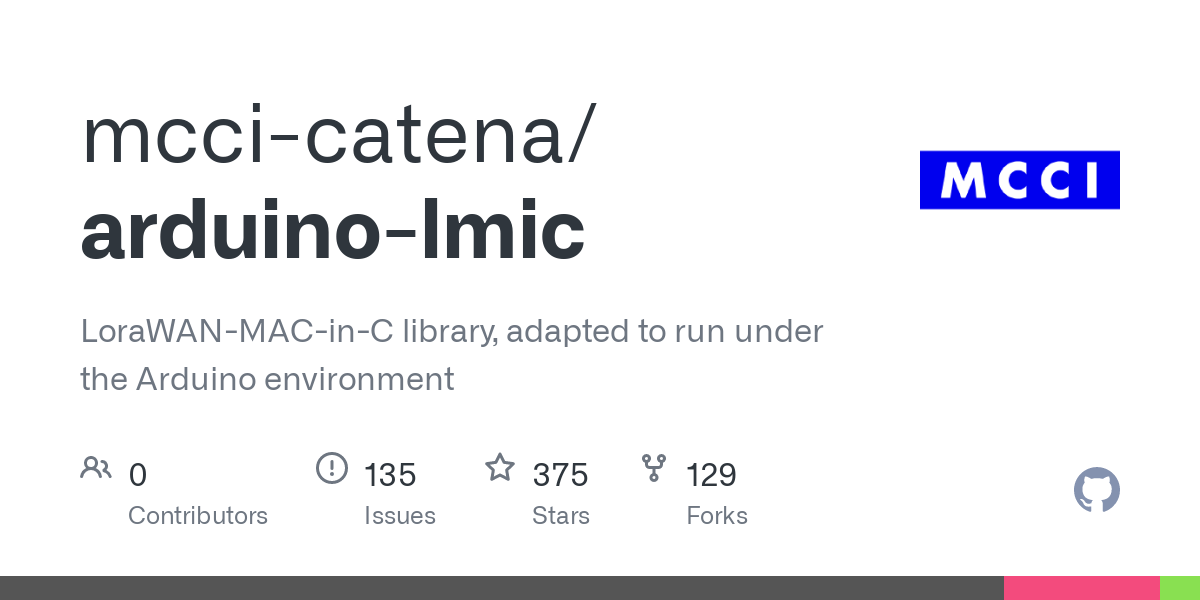Click the star count 375

[560, 475]
